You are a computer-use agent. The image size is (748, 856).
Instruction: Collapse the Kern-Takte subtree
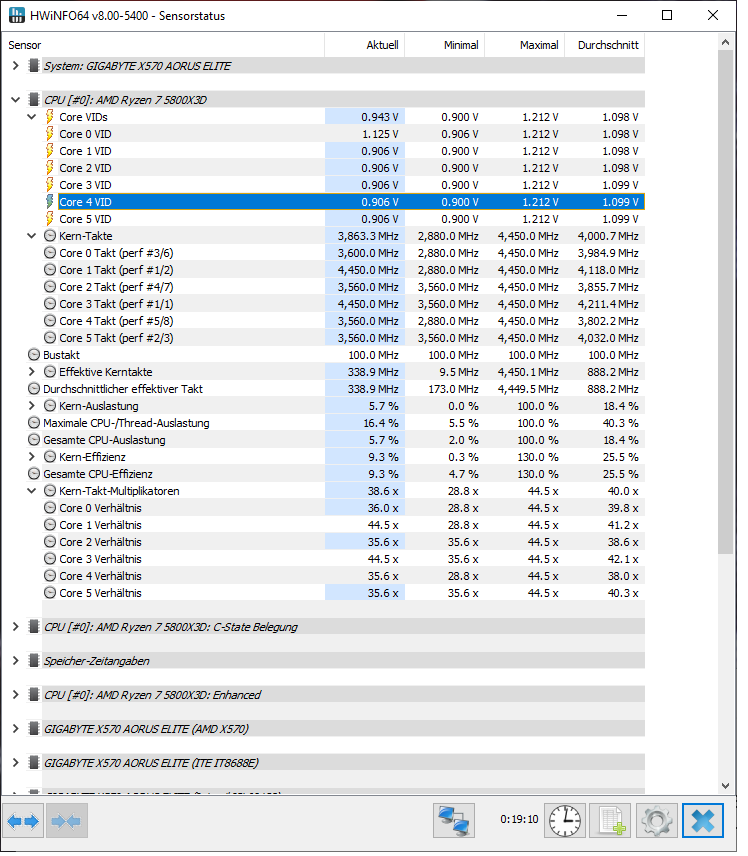pos(32,237)
